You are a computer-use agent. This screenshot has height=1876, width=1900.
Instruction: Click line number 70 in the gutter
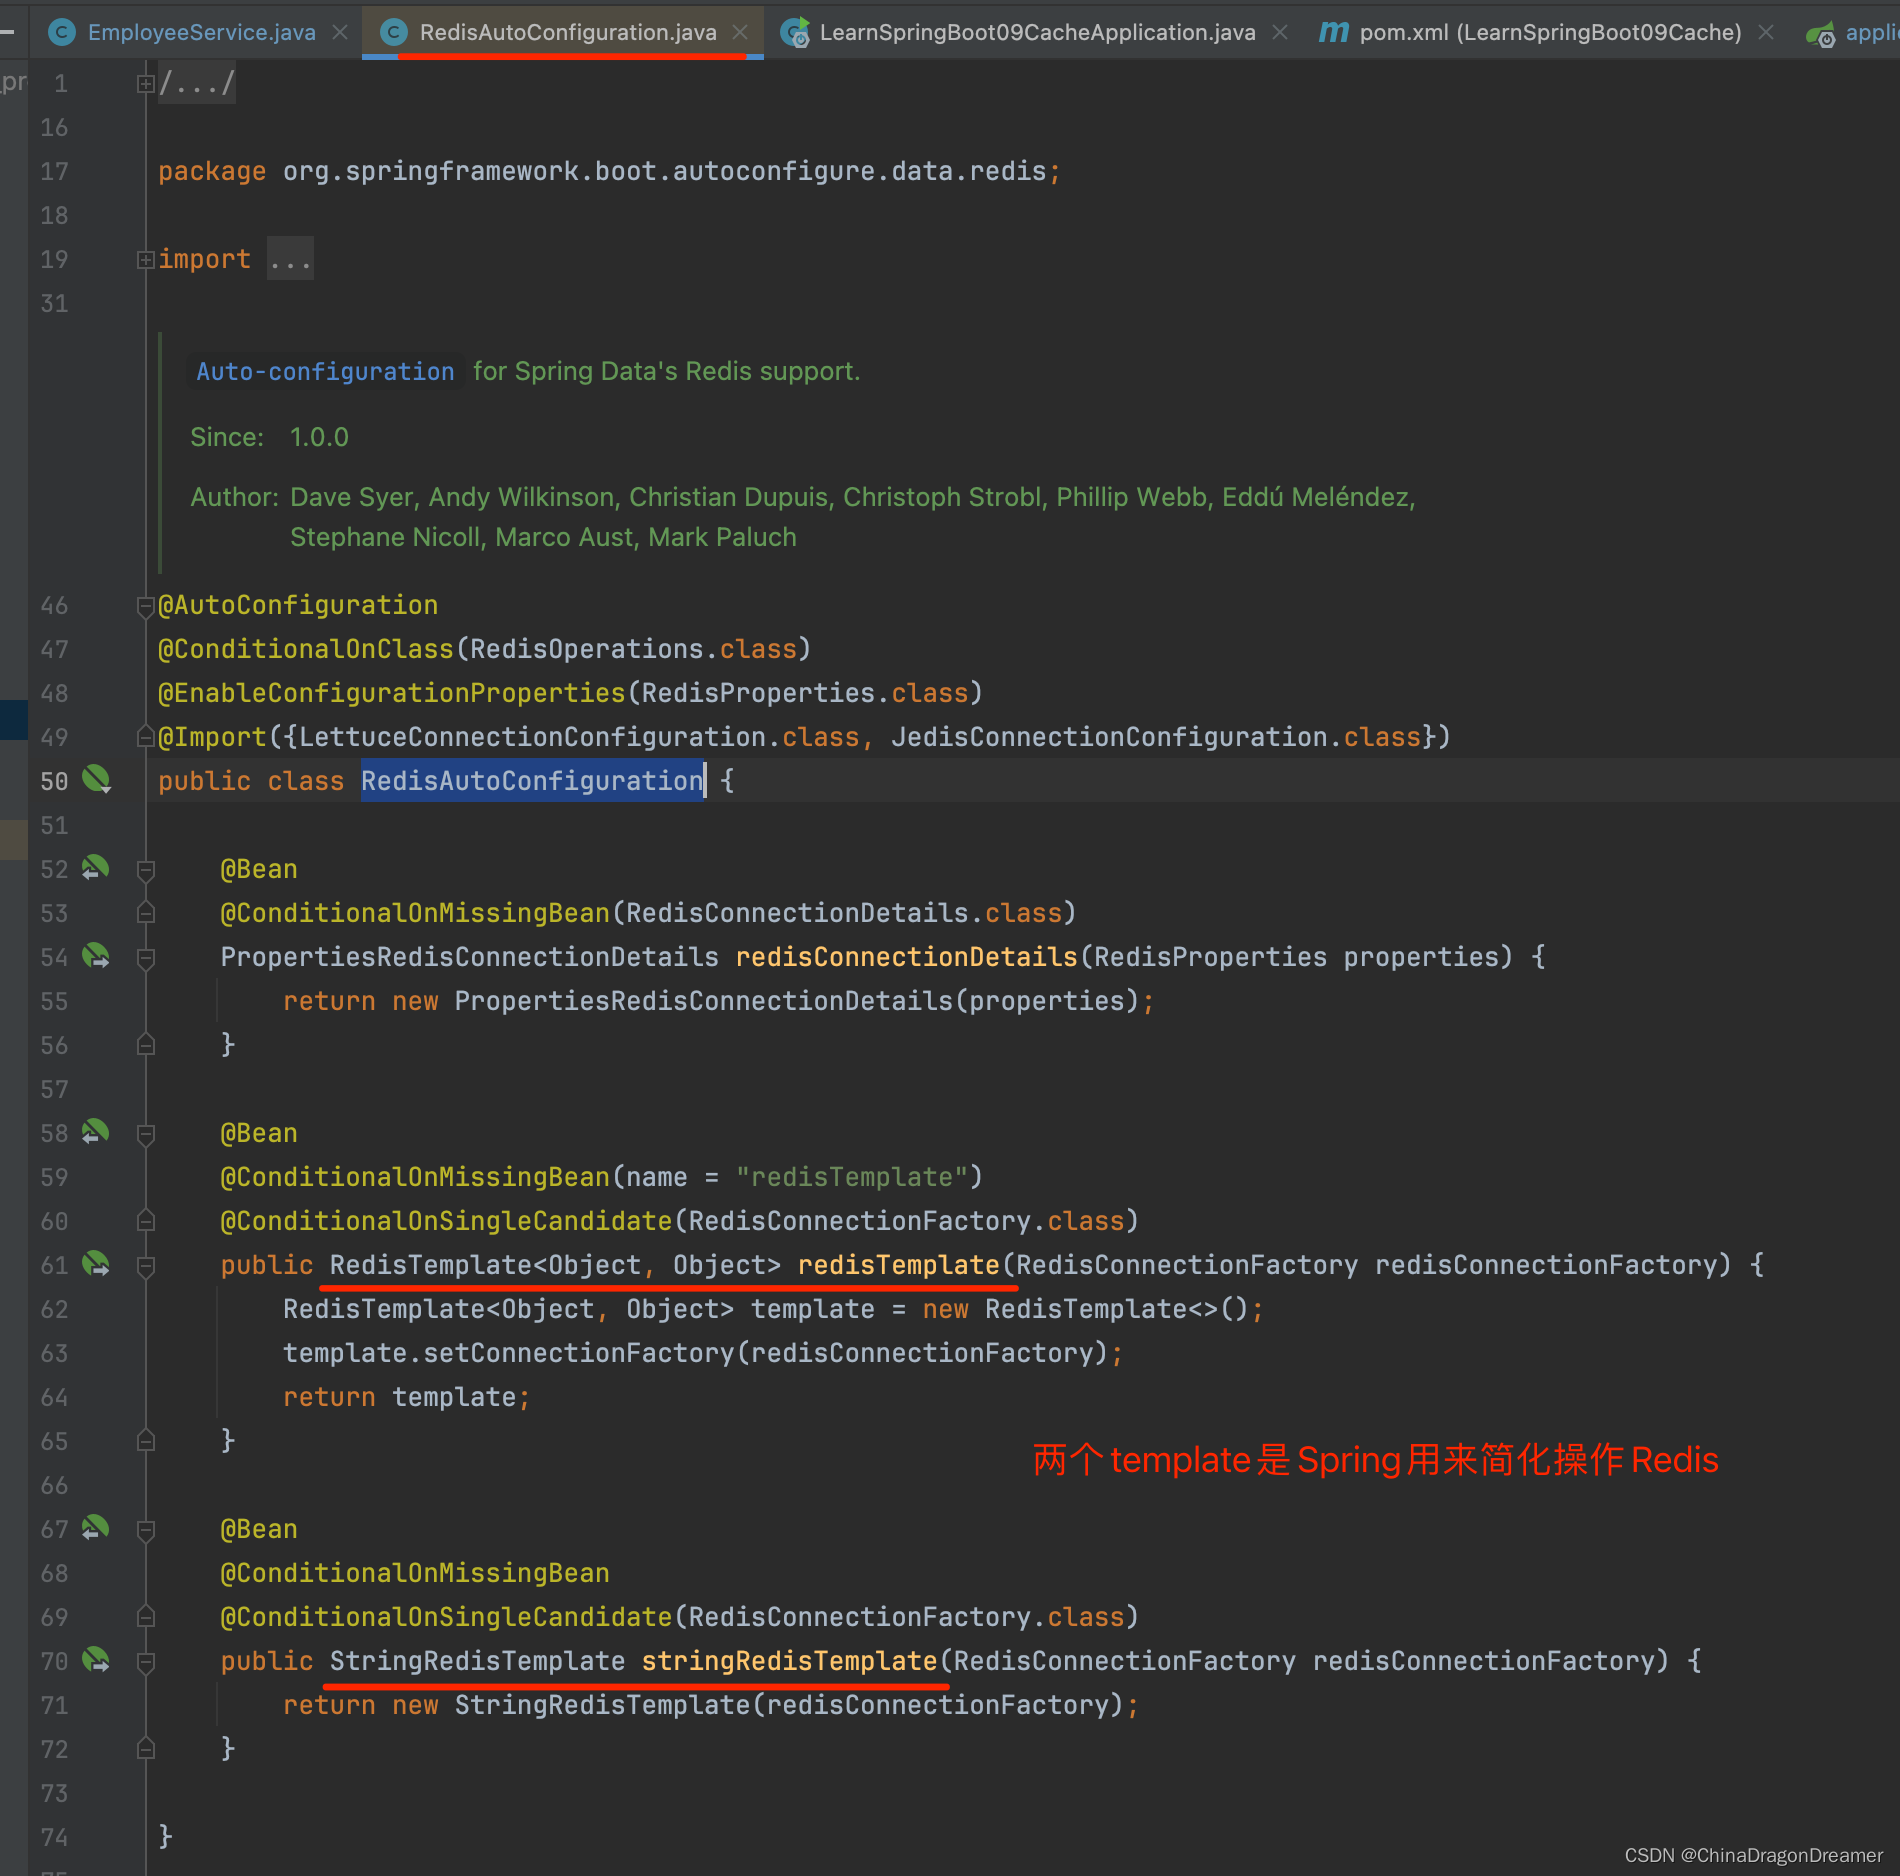tap(54, 1661)
